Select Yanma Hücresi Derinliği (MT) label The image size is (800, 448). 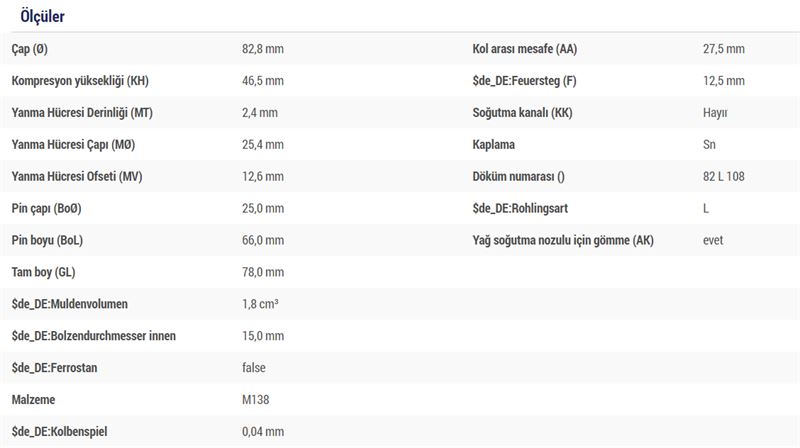click(x=82, y=113)
